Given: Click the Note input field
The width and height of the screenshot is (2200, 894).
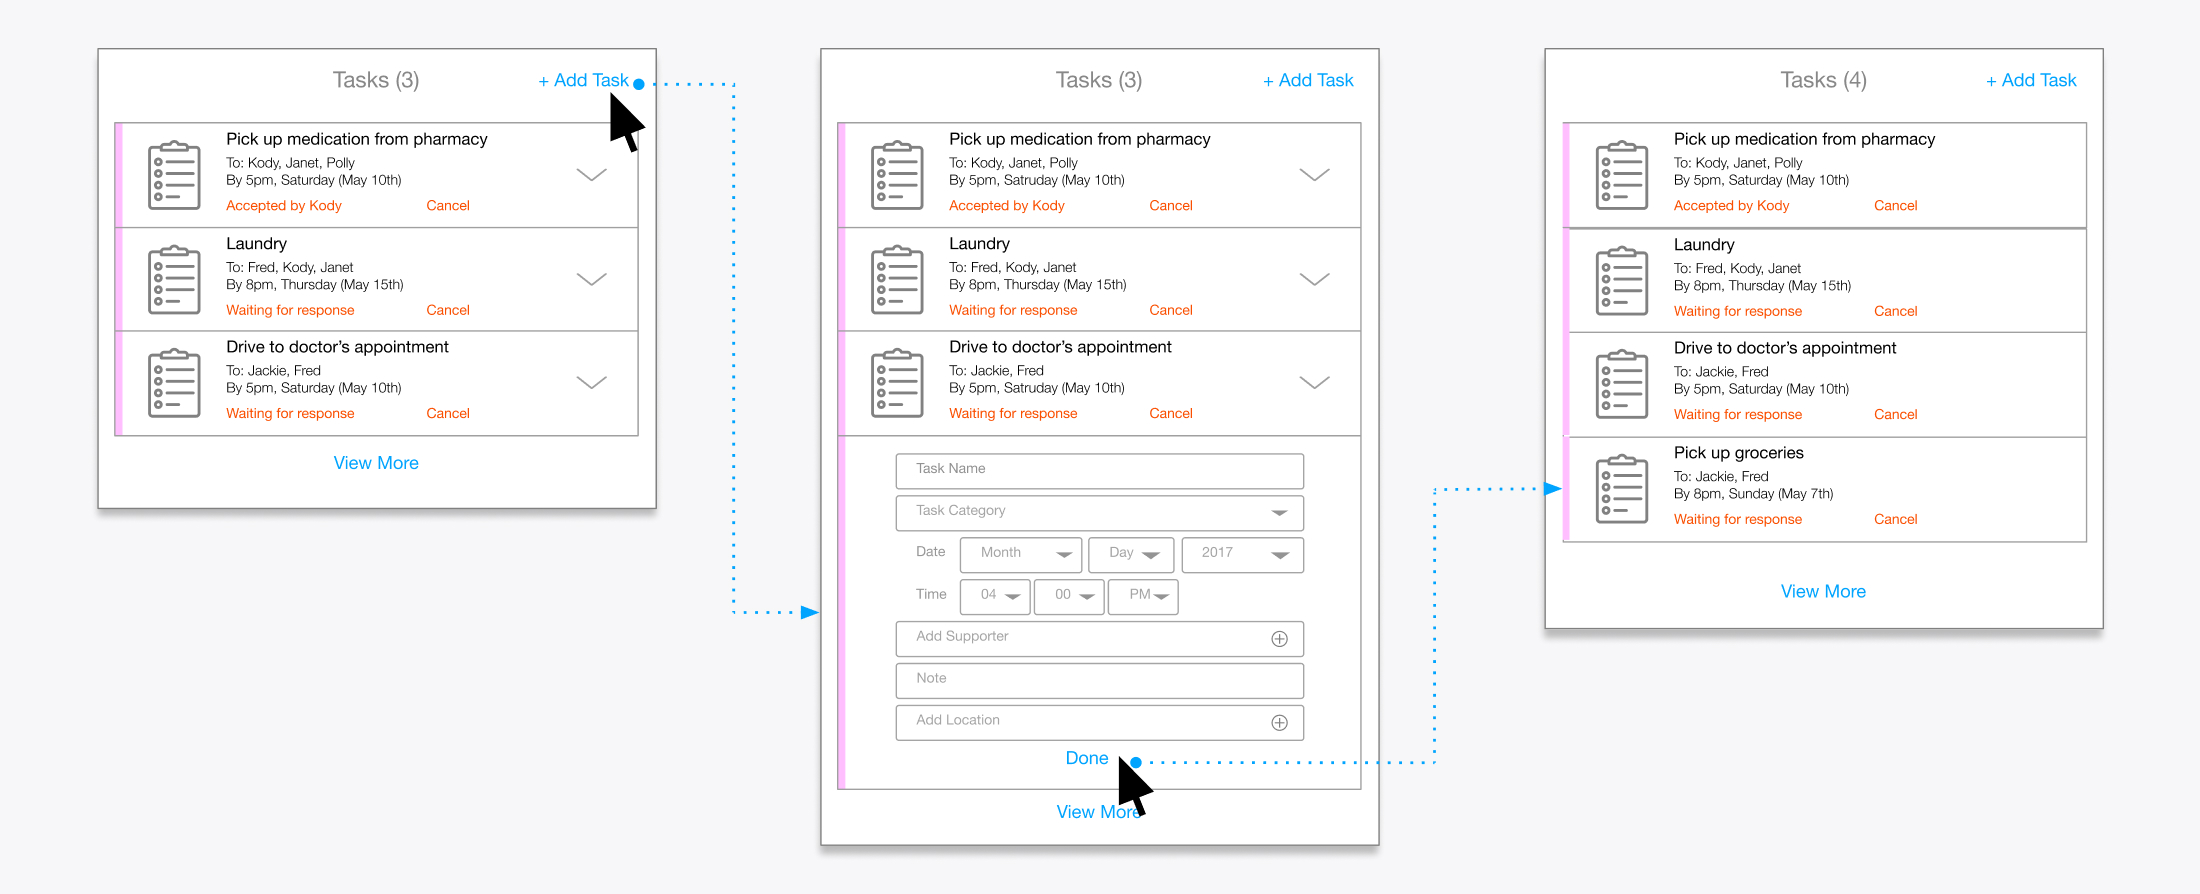Looking at the screenshot, I should click(x=1100, y=681).
